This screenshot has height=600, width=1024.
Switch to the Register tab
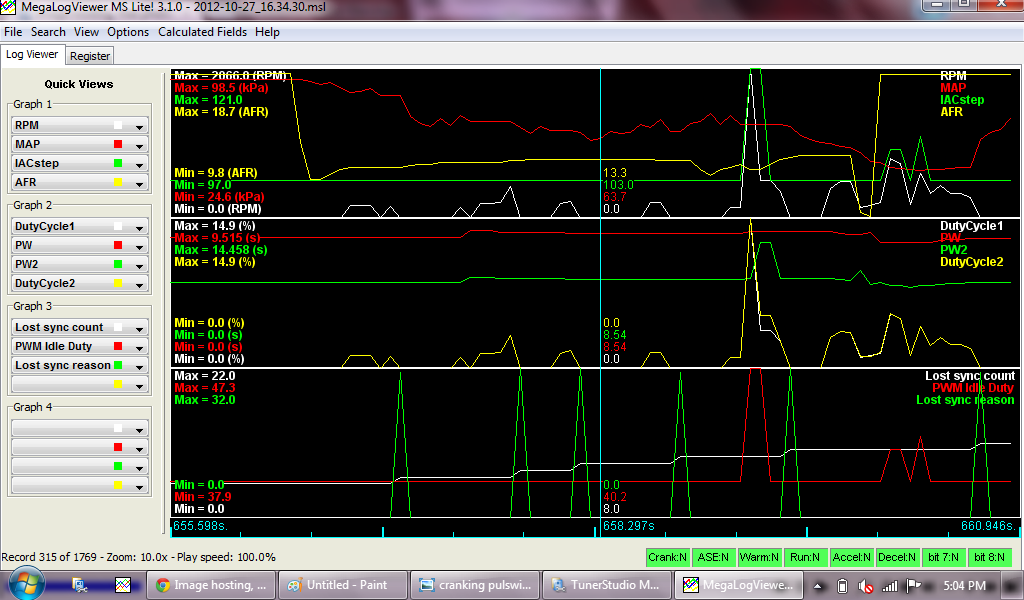90,56
